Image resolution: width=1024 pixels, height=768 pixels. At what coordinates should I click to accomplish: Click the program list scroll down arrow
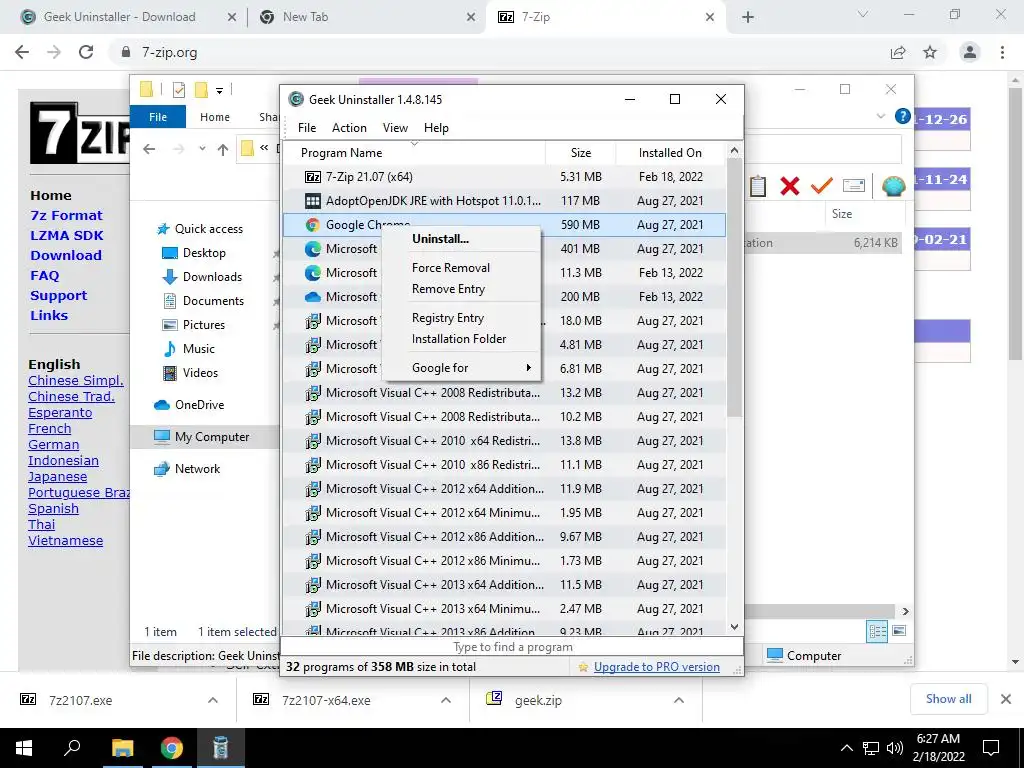(x=734, y=627)
